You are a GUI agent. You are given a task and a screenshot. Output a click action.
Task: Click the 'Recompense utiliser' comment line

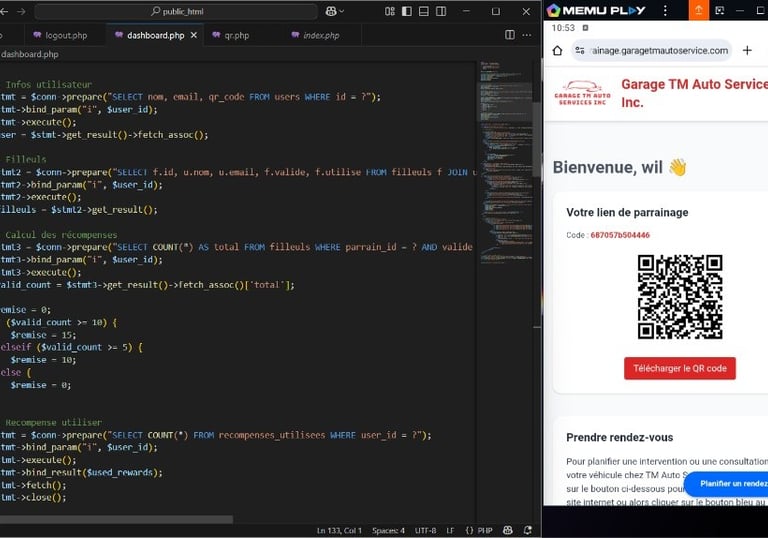(53, 422)
